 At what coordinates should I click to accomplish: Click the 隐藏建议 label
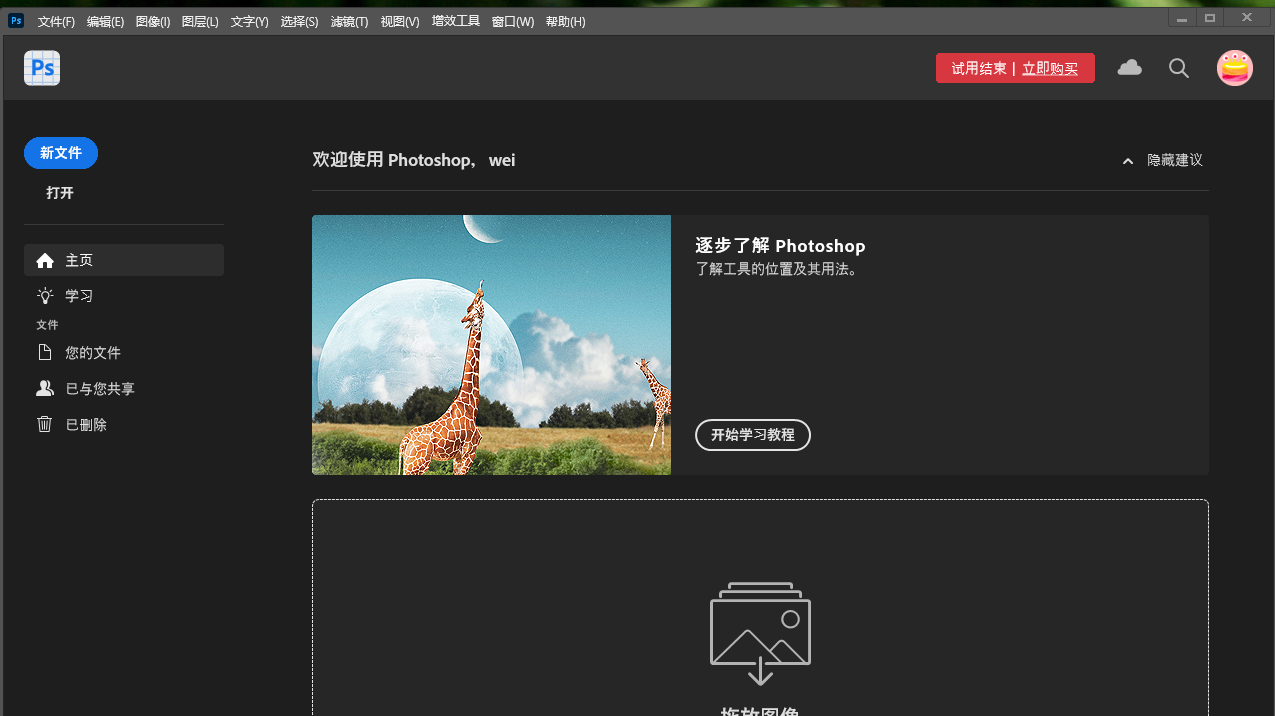click(x=1175, y=161)
